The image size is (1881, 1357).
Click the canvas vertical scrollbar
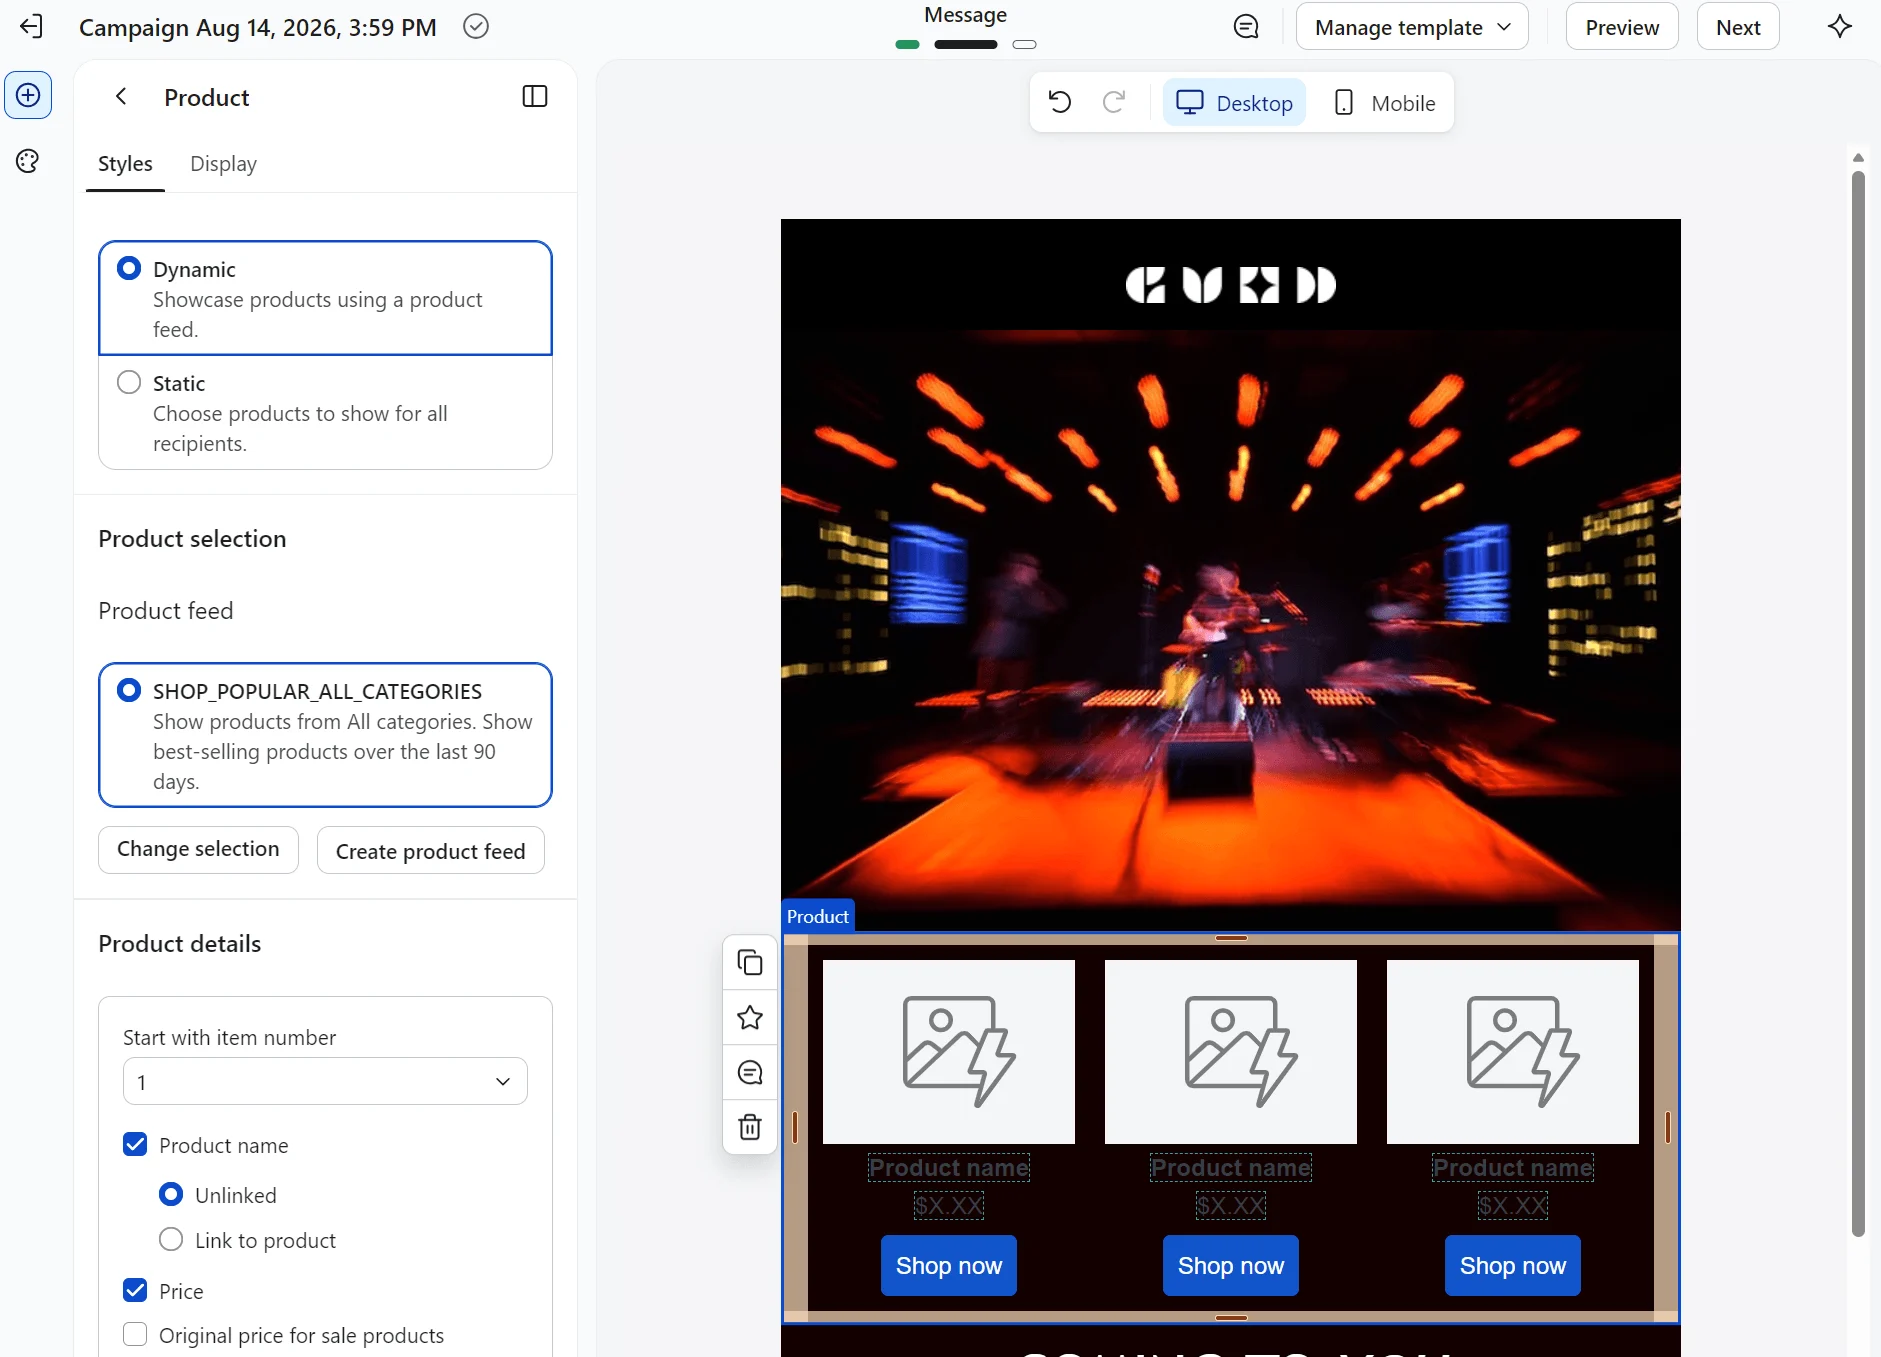click(x=1858, y=704)
